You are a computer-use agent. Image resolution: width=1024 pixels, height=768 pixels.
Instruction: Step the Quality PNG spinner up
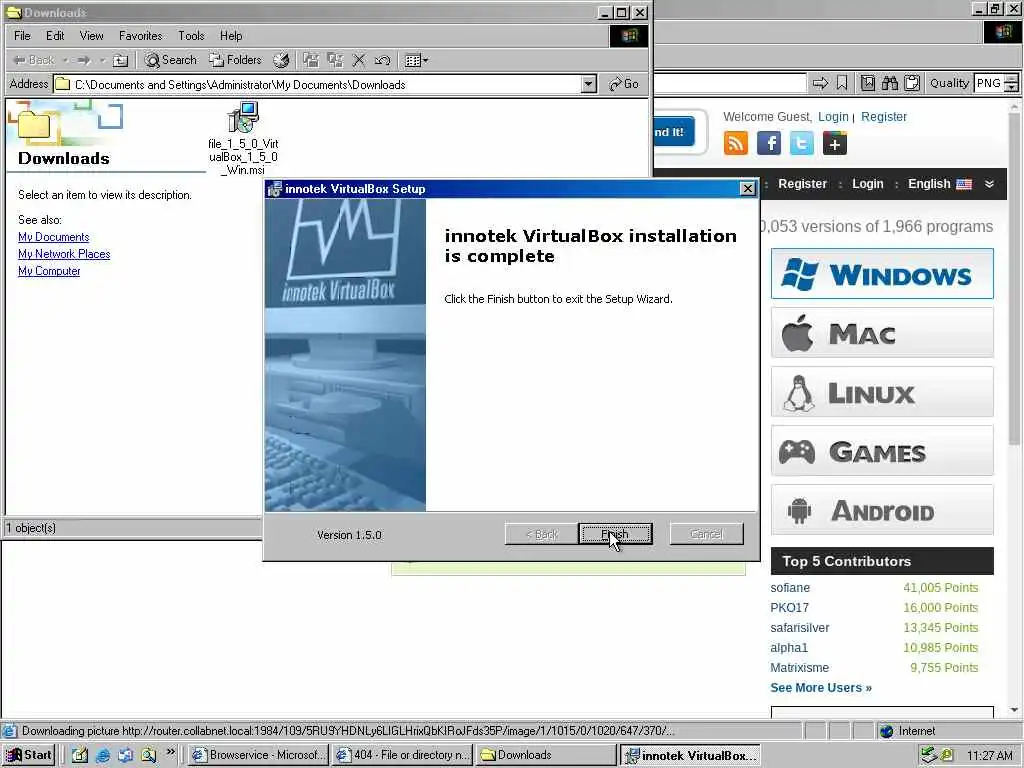click(x=1012, y=78)
